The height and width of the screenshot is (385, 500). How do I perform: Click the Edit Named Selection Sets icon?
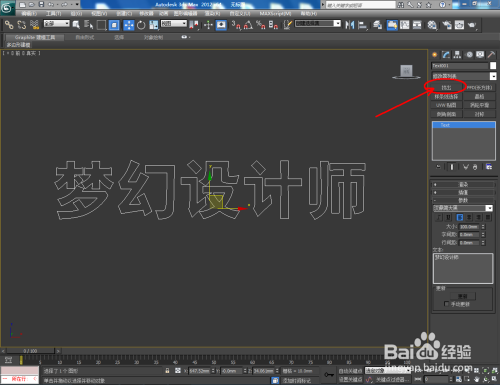point(287,25)
